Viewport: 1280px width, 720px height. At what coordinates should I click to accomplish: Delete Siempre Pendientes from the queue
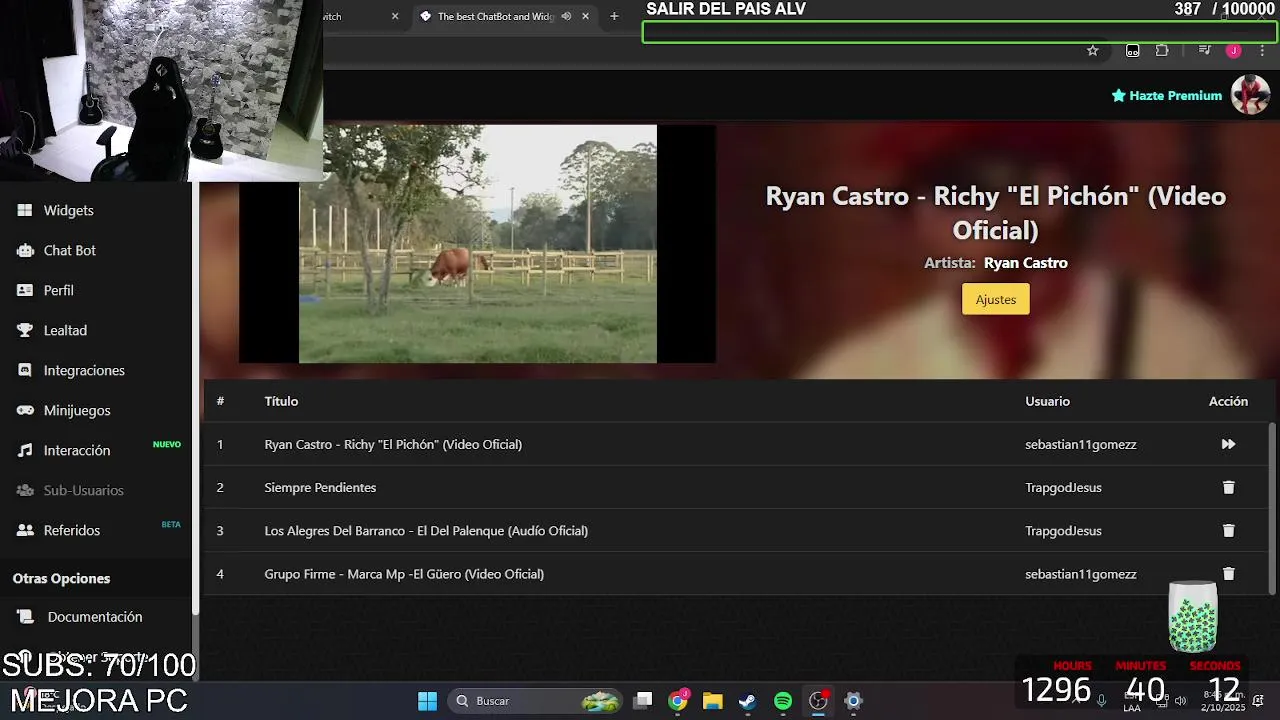point(1228,487)
